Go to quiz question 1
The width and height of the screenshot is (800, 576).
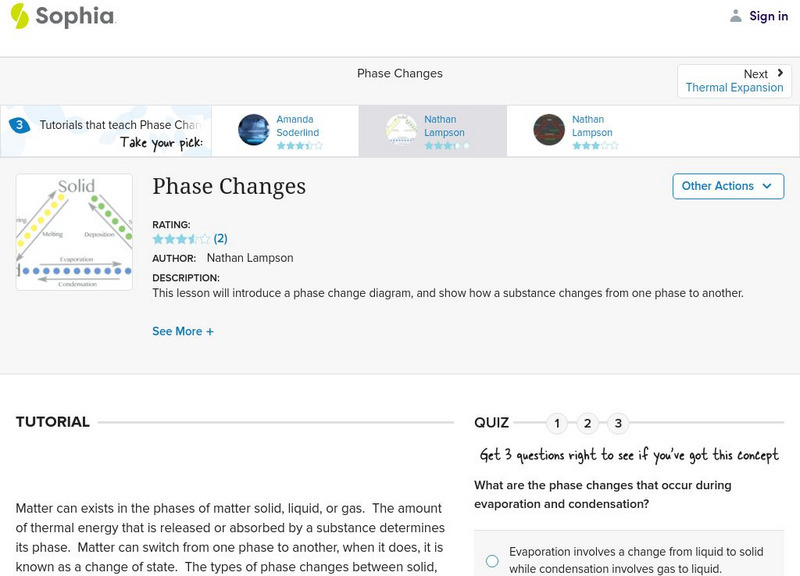557,423
